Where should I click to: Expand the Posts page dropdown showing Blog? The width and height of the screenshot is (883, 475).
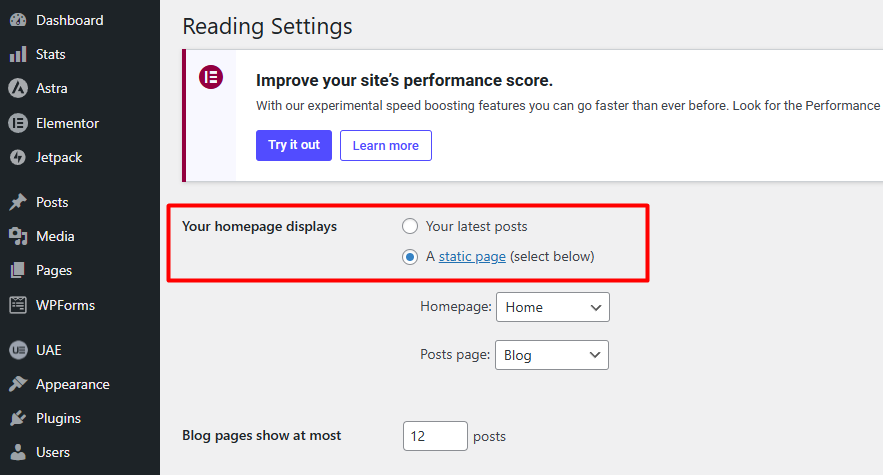click(x=552, y=355)
